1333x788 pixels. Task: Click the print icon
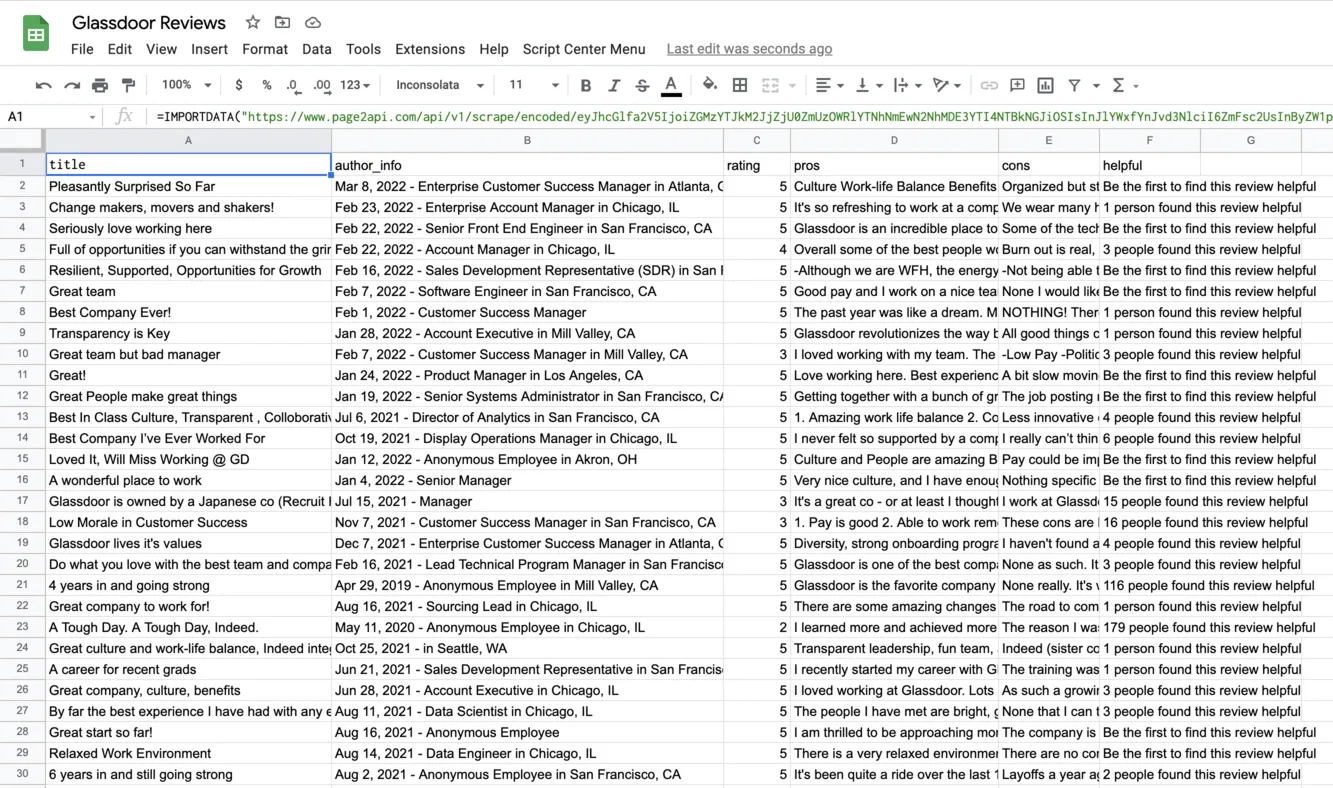click(100, 85)
